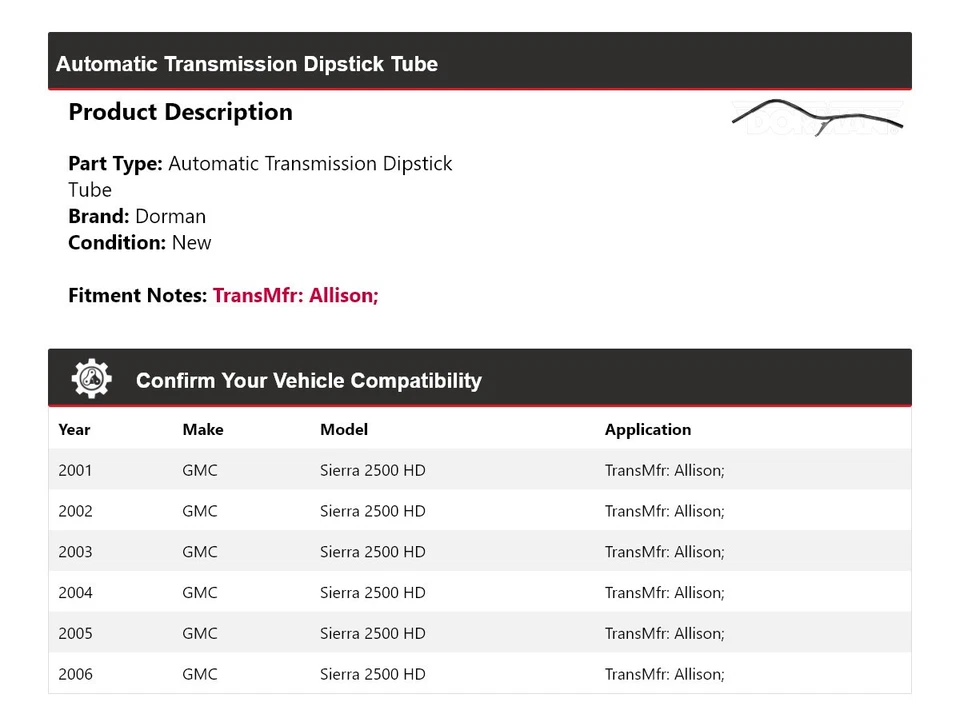Select the Make column header
Viewport: 960px width, 726px height.
coord(202,430)
